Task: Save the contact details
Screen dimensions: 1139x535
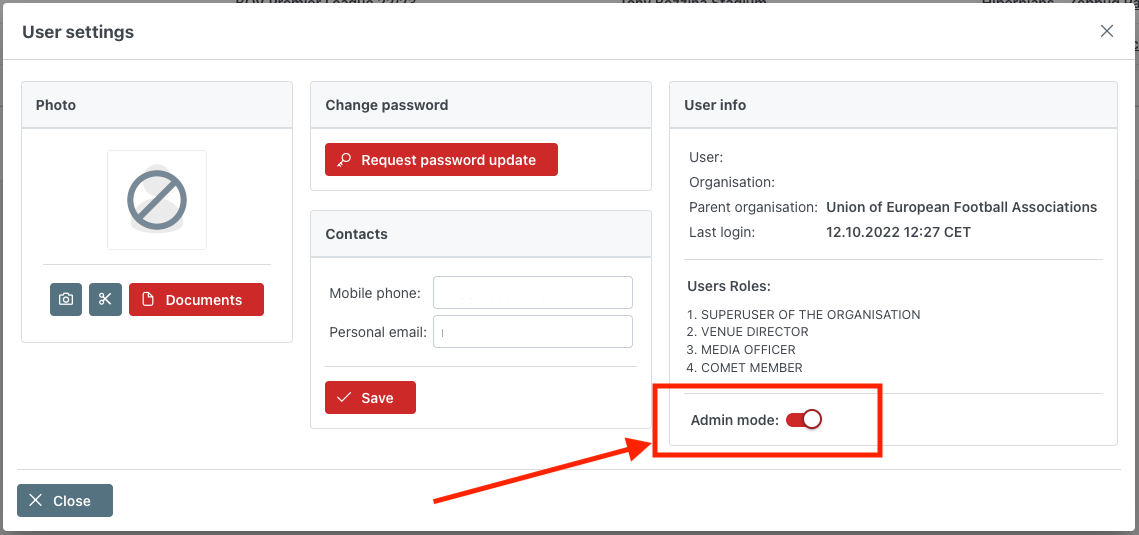Action: pos(370,398)
